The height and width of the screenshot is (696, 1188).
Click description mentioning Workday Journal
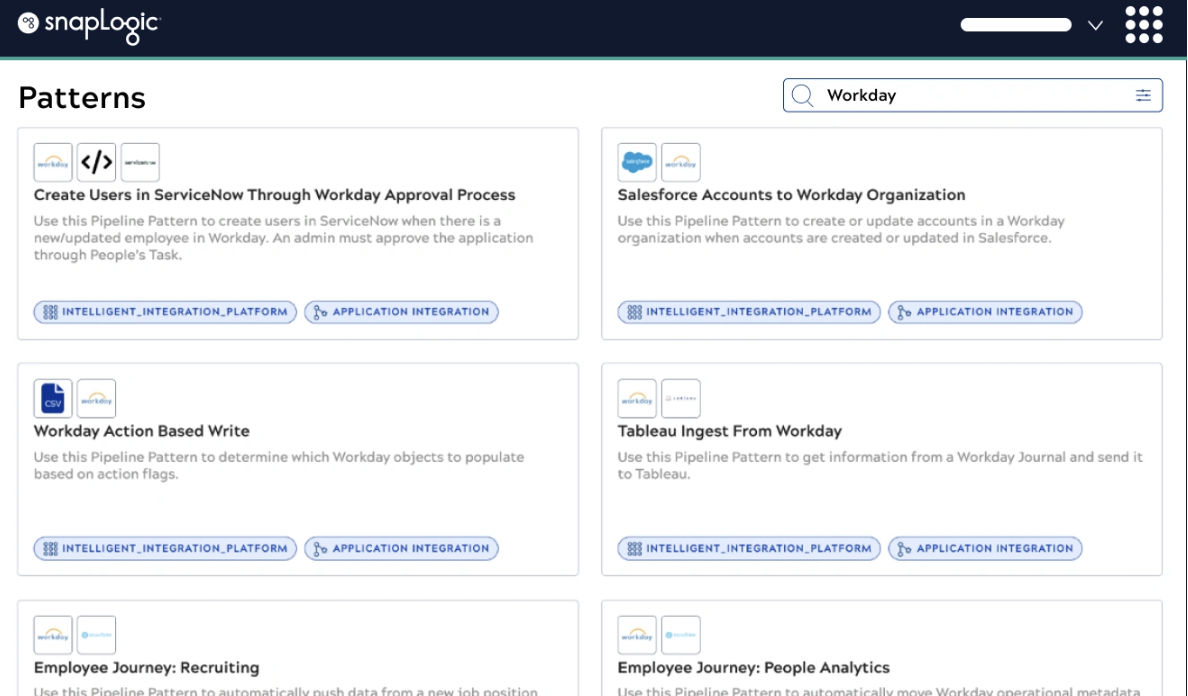click(x=880, y=466)
